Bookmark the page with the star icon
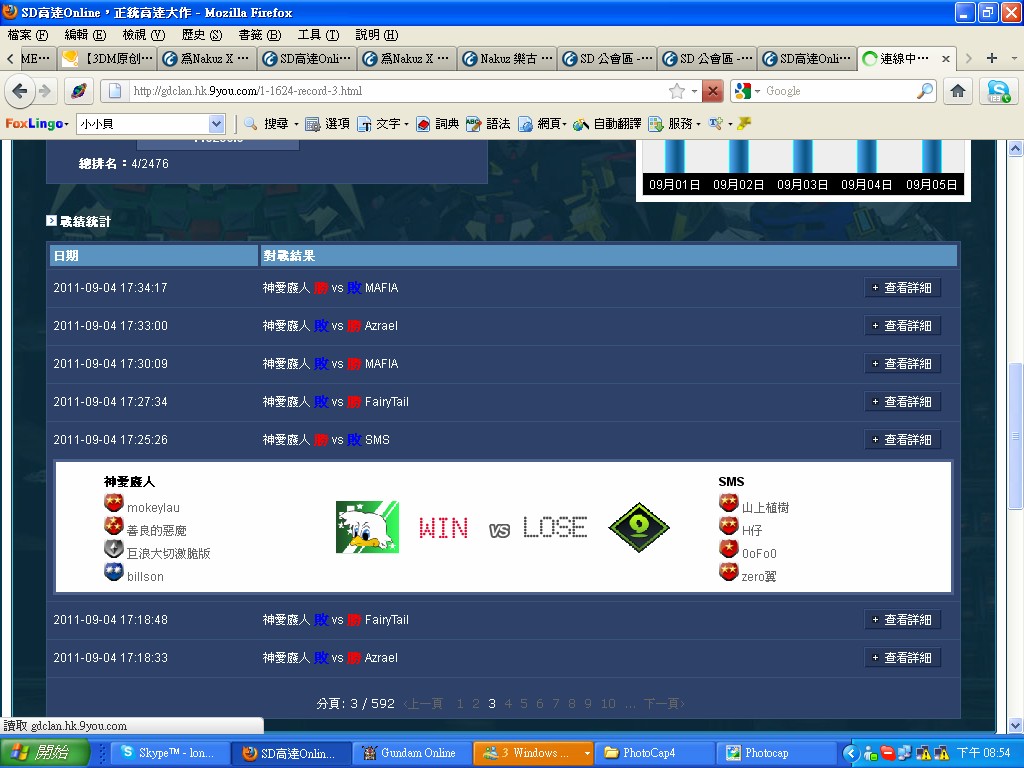This screenshot has width=1024, height=768. click(x=677, y=91)
